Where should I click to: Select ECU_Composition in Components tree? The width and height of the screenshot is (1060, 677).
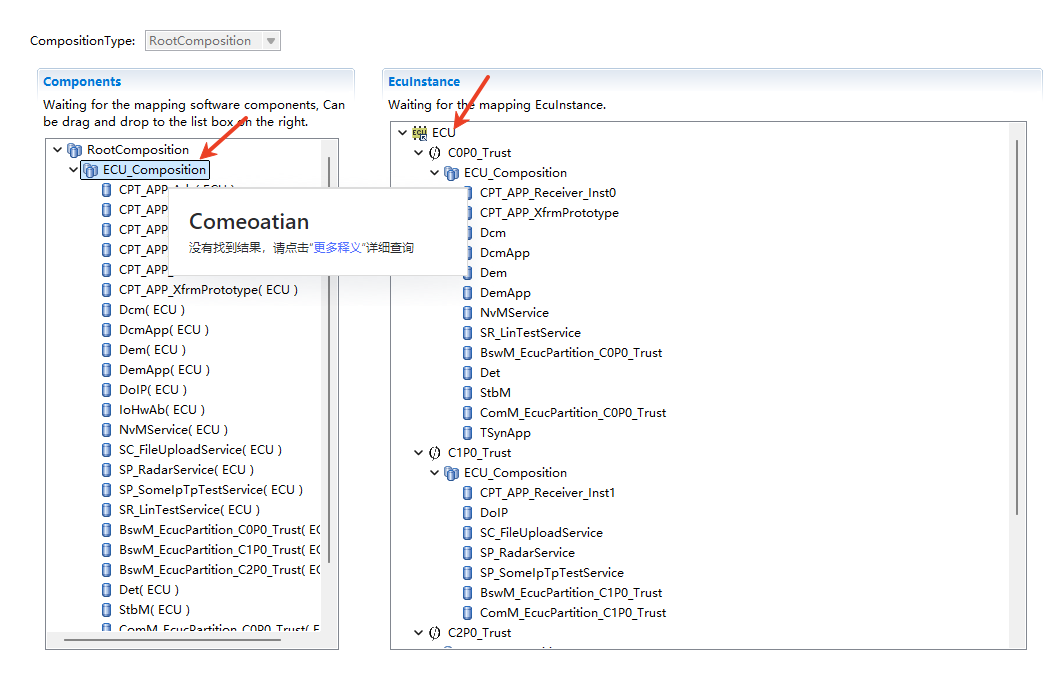click(x=155, y=170)
